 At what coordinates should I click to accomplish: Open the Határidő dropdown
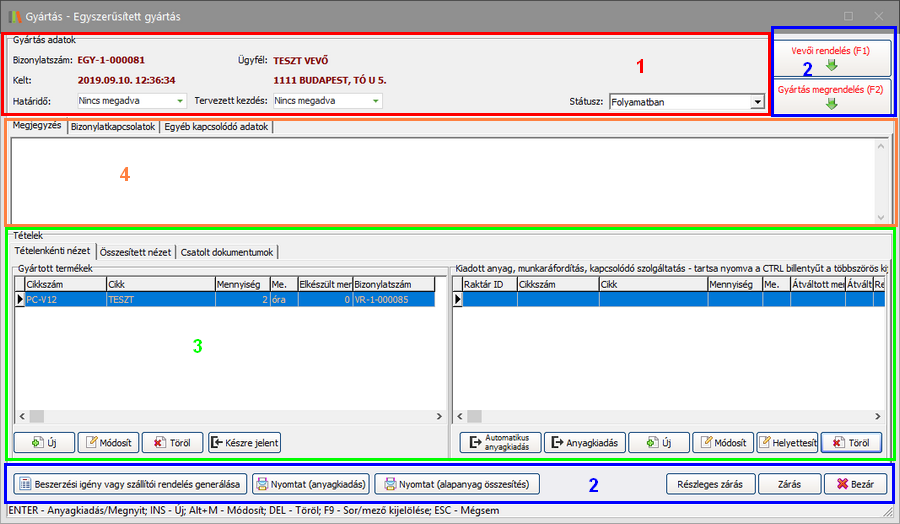179,101
